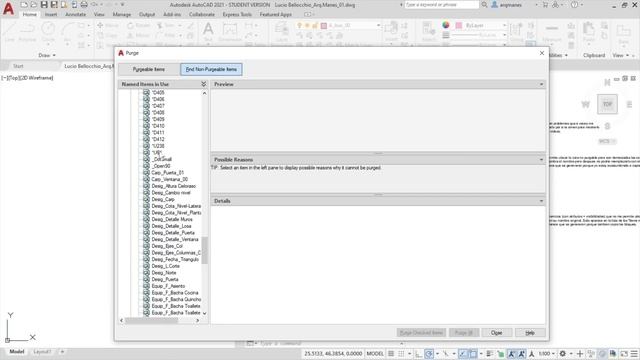Click the command line customize icon
The width and height of the screenshot is (640, 360).
pos(250,343)
